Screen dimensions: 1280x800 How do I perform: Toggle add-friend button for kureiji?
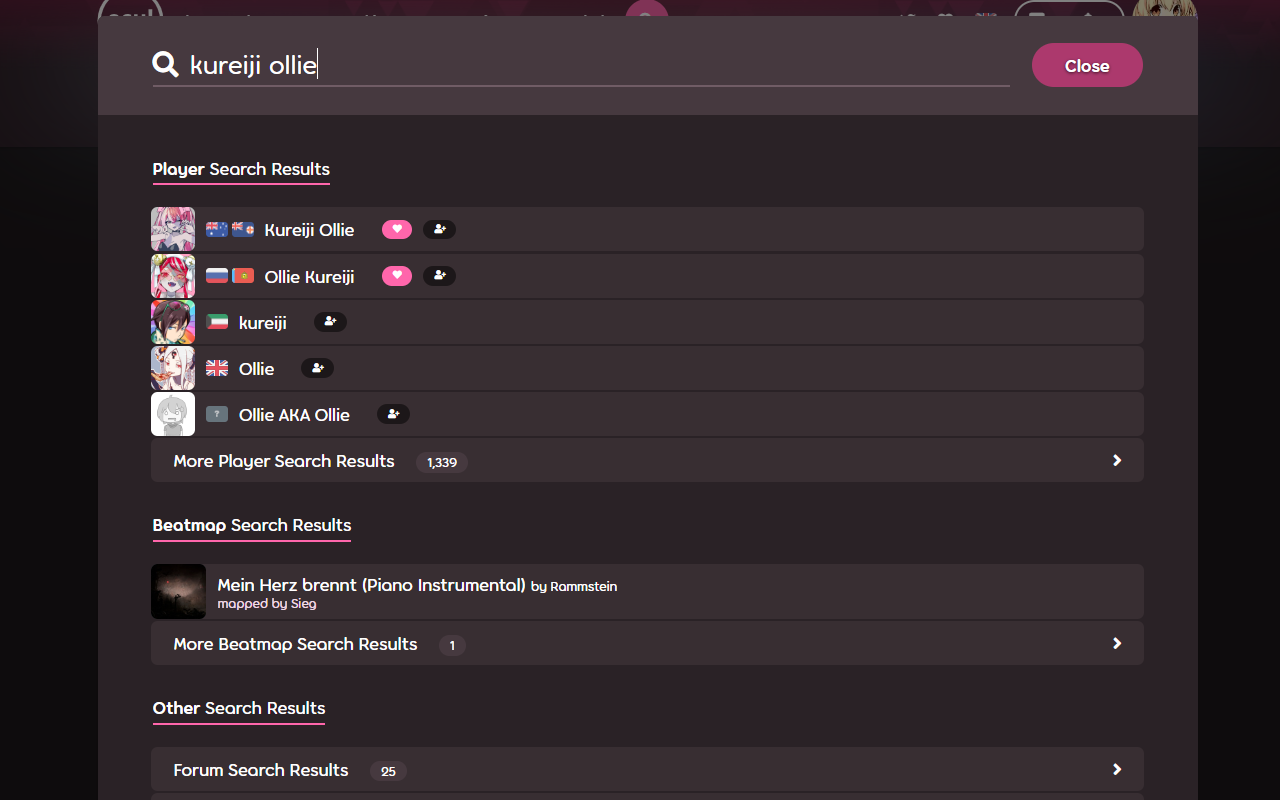[x=330, y=322]
